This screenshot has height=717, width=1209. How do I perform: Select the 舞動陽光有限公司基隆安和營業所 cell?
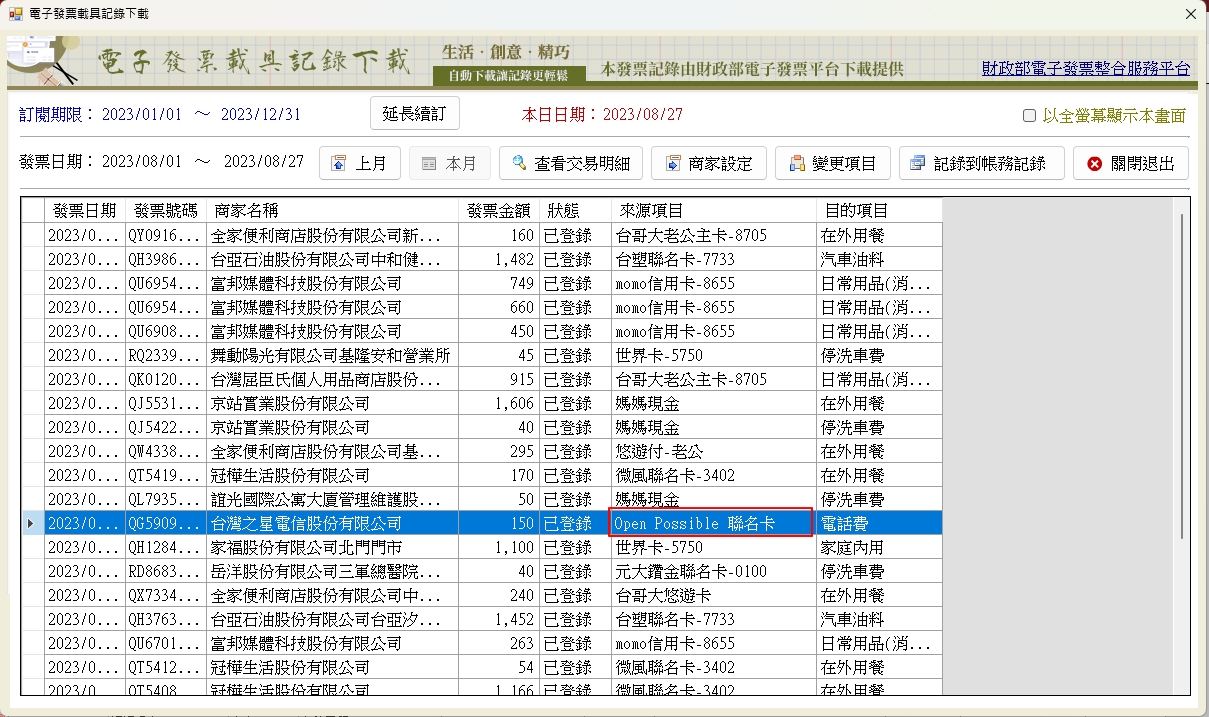pos(333,355)
